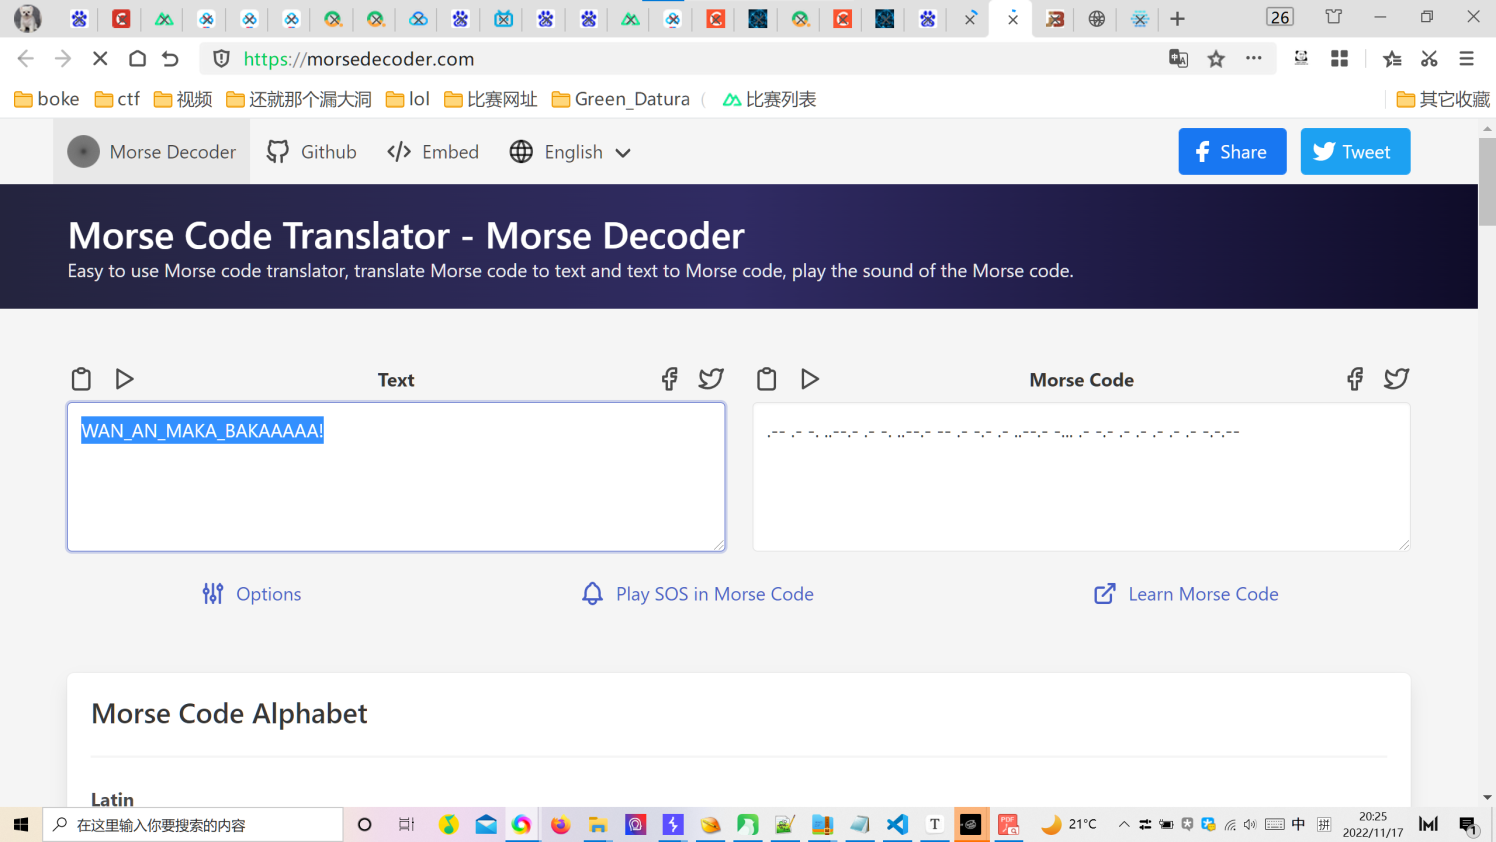
Task: Share Text via Twitter icon
Action: 711,379
